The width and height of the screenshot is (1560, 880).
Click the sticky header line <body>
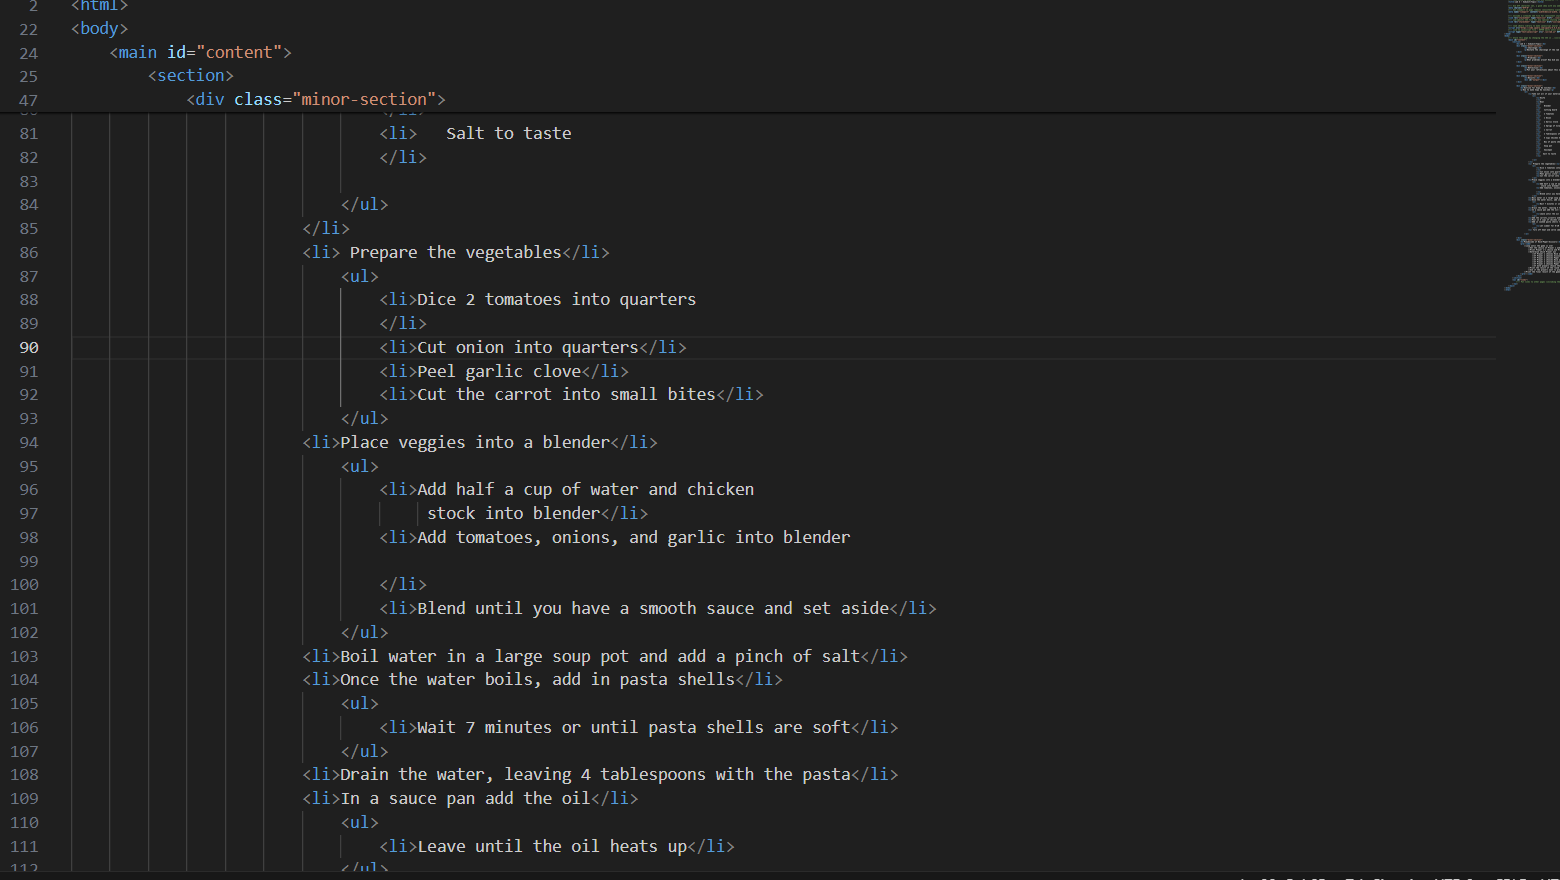[x=99, y=28]
